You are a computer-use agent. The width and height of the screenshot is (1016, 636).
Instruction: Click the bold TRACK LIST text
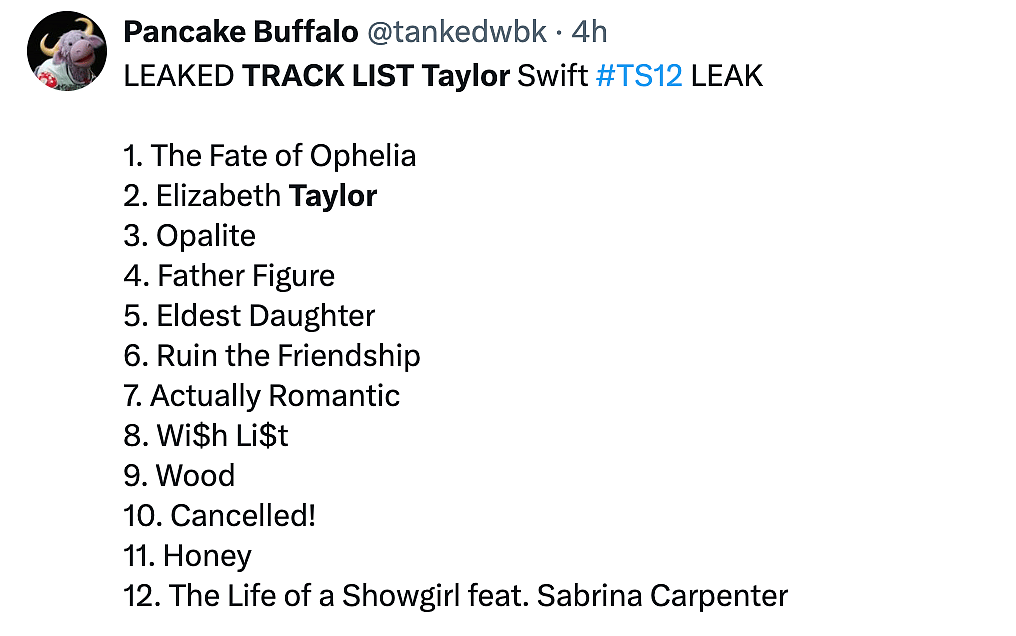coord(328,76)
